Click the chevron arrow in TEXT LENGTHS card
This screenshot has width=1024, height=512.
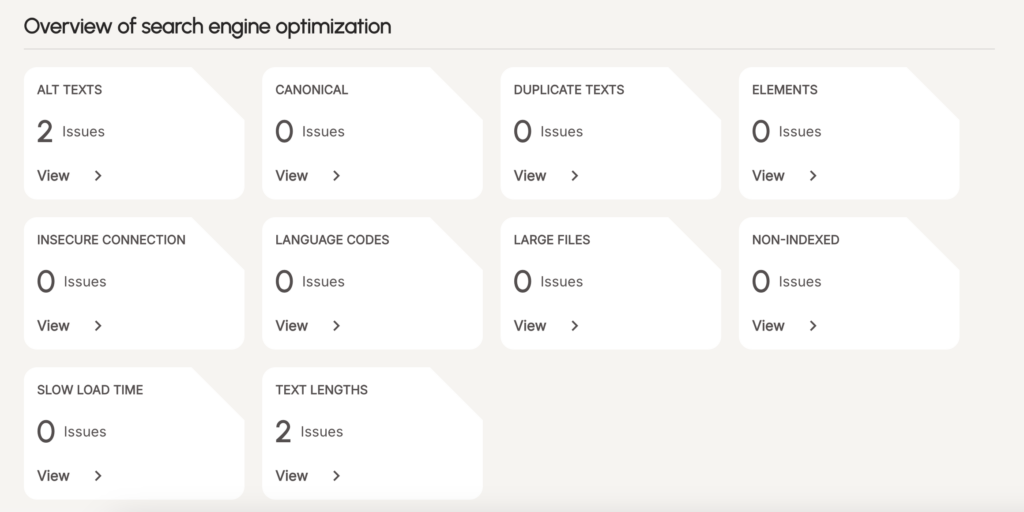coord(336,476)
